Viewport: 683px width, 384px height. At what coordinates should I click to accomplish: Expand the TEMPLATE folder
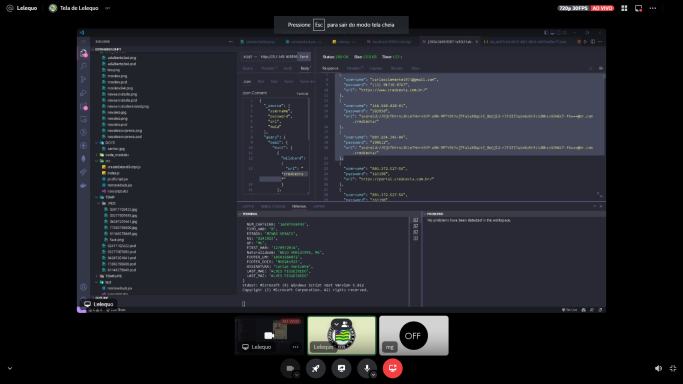(x=97, y=276)
